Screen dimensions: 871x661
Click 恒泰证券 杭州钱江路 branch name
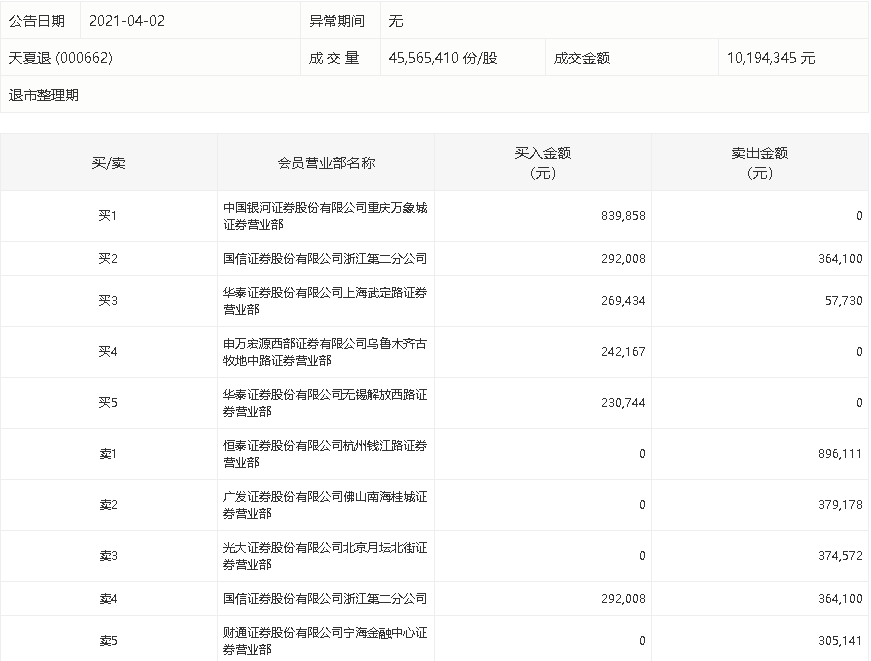[x=325, y=454]
